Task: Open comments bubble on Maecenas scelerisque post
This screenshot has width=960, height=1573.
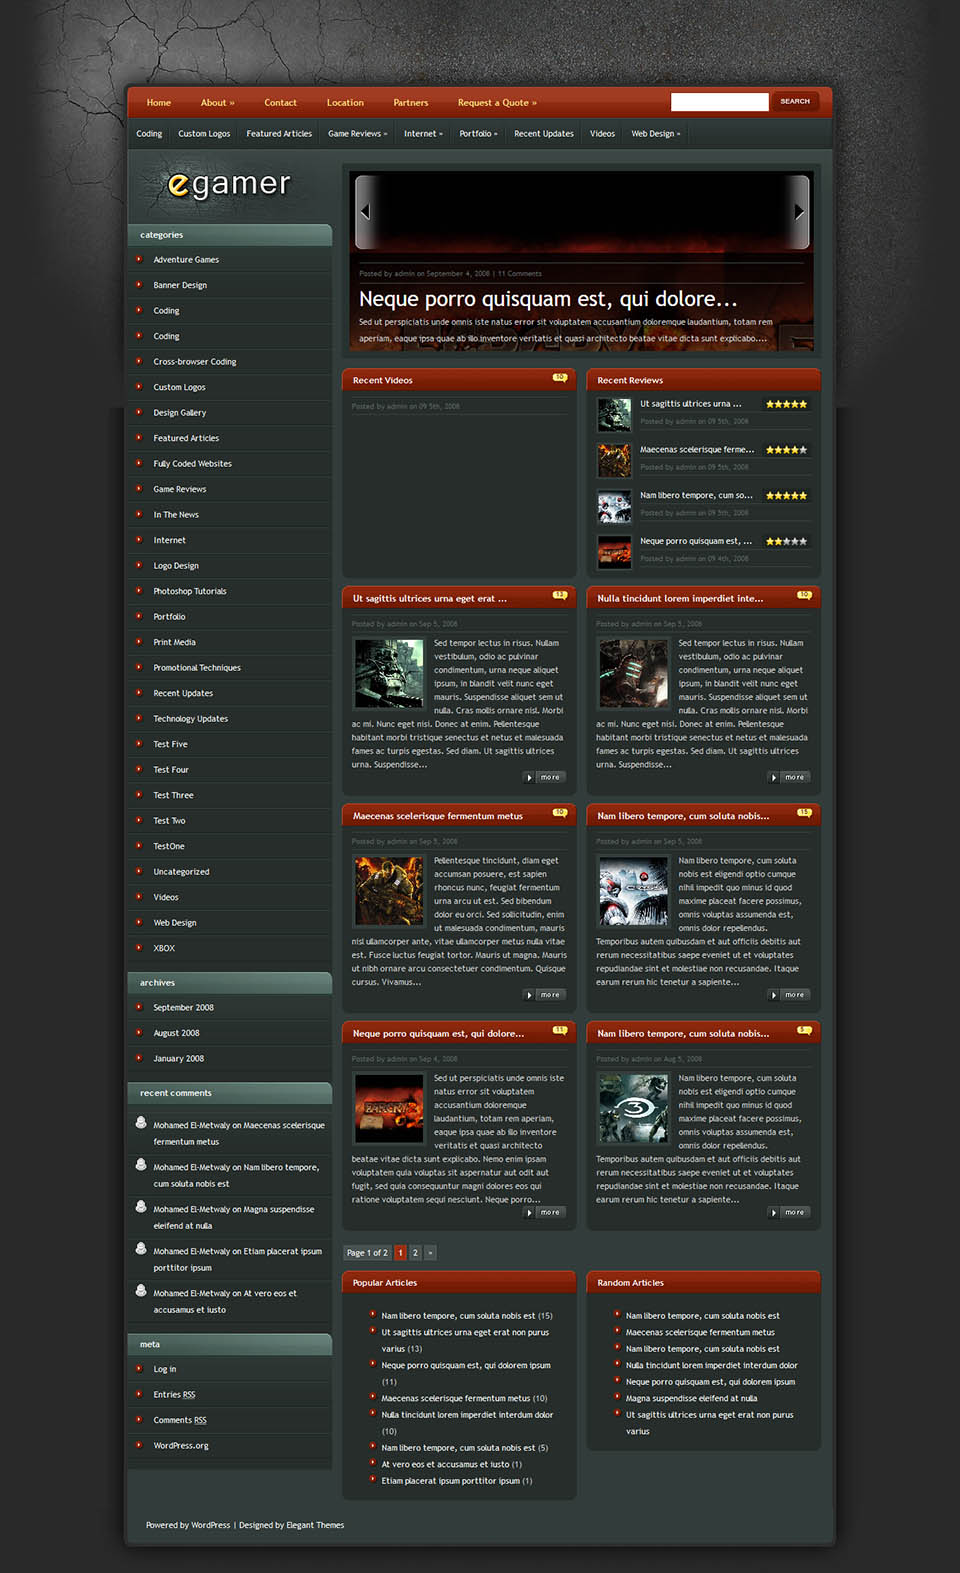Action: (x=560, y=813)
